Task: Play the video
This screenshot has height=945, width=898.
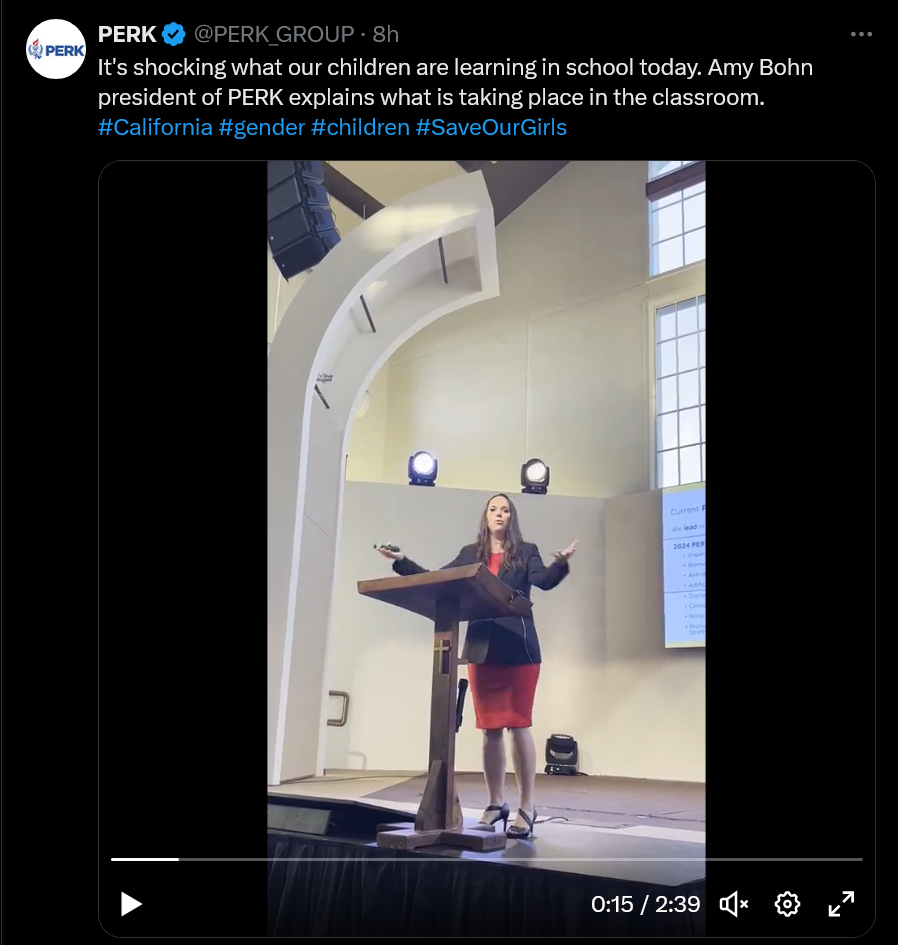Action: [131, 904]
